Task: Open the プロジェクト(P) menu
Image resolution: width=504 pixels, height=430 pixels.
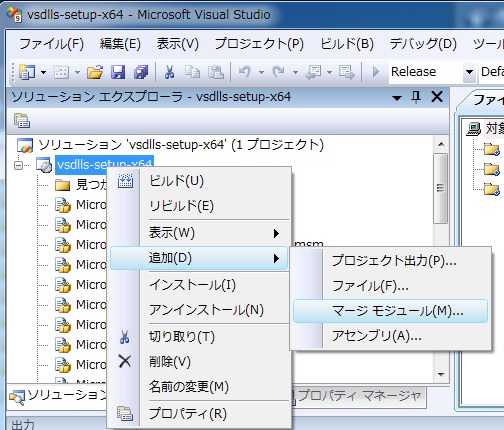Action: pos(259,44)
